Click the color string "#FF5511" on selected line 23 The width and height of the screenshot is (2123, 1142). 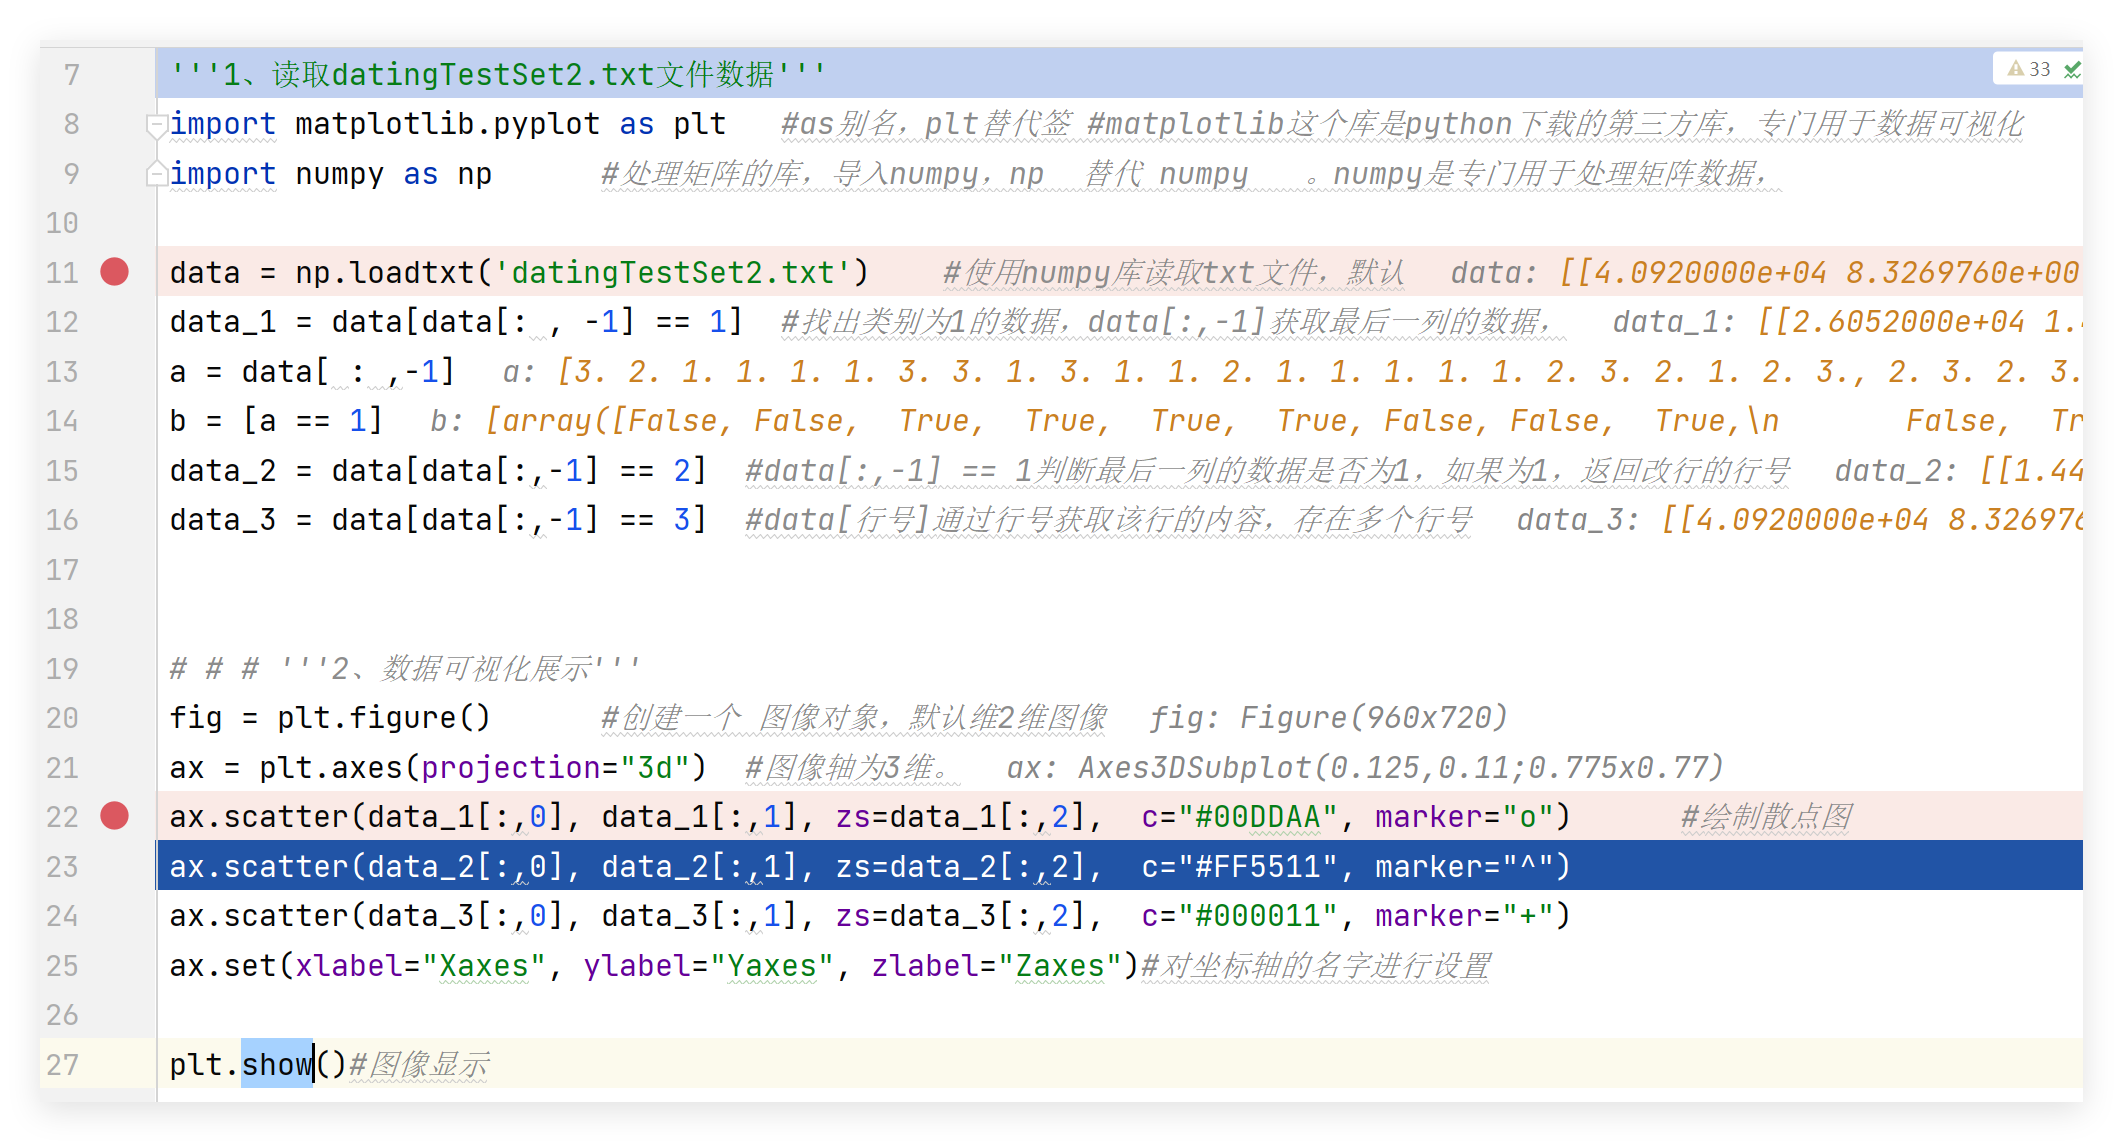pos(1258,867)
